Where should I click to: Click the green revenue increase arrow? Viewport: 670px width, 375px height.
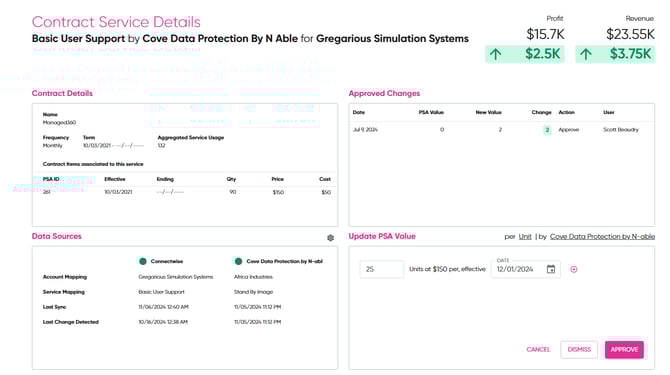586,54
